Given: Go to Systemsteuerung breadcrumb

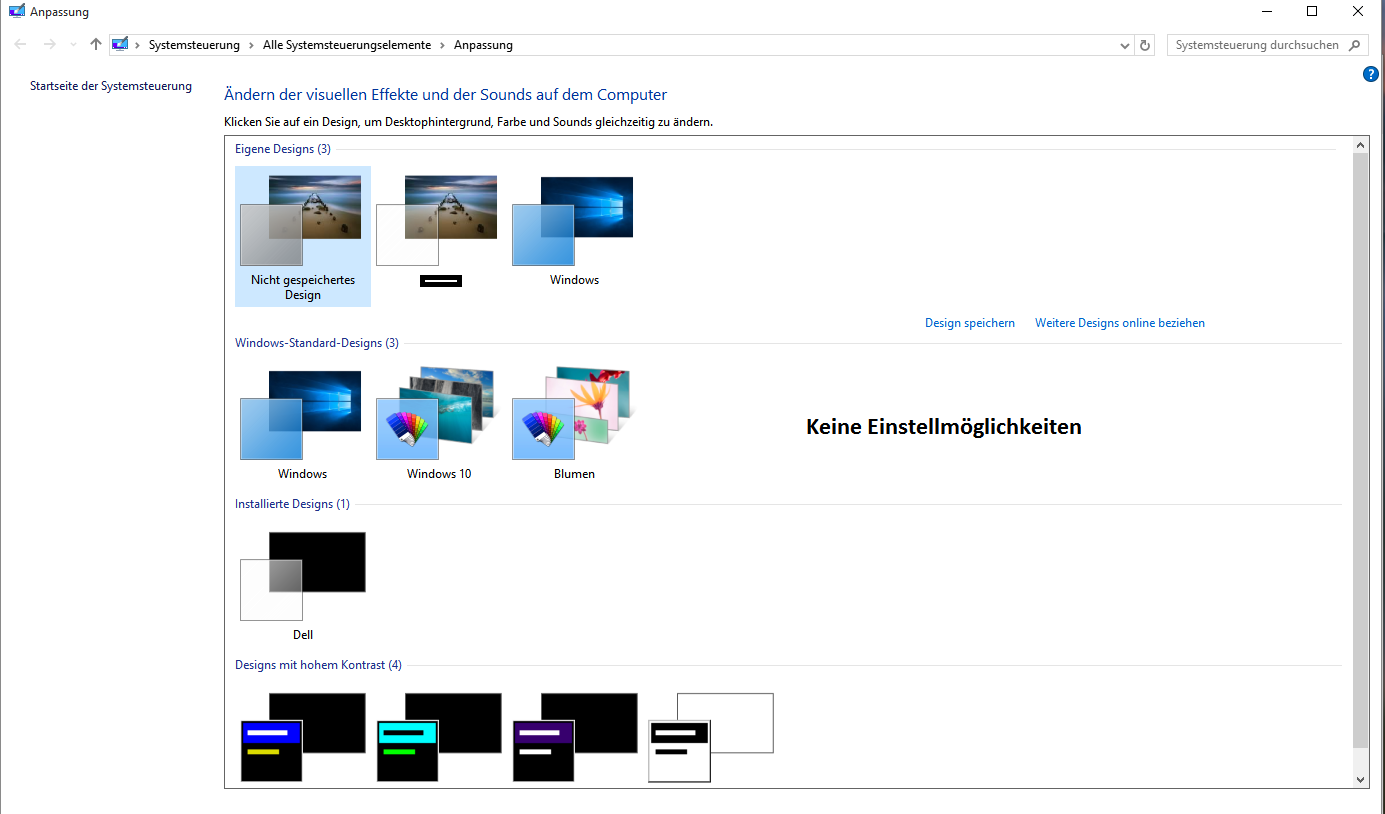Looking at the screenshot, I should tap(194, 45).
